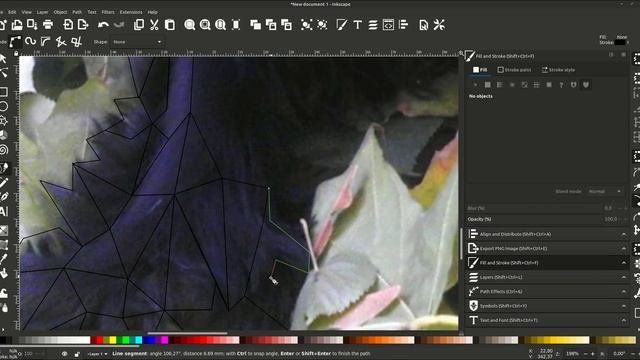Choose flat color paint button
The width and height of the screenshot is (640, 360).
coord(487,84)
